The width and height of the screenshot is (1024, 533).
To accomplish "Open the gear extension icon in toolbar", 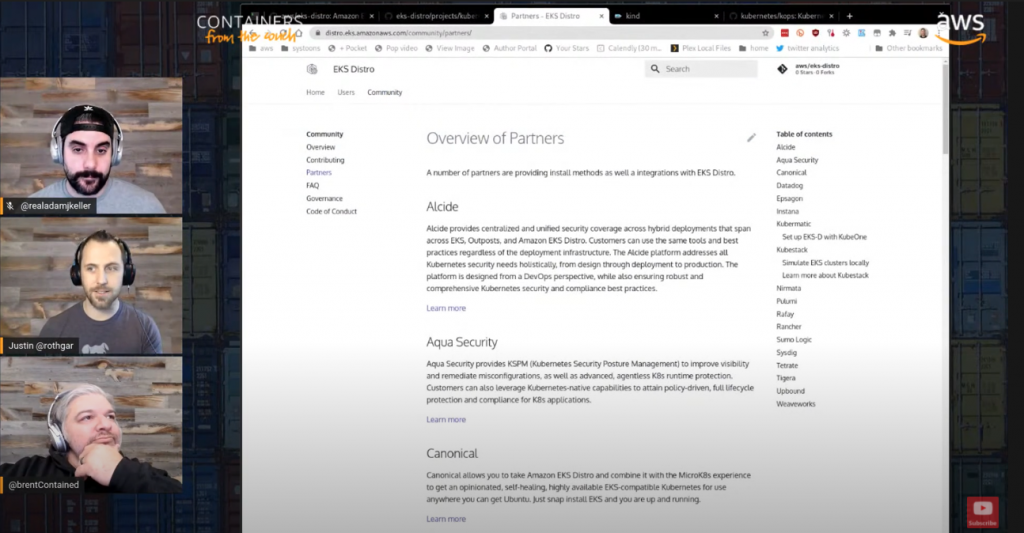I will [846, 33].
